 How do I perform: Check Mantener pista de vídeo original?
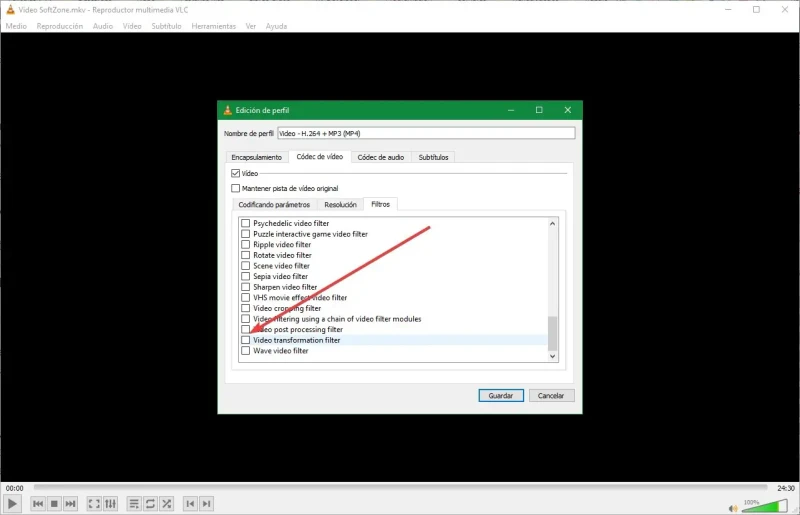tap(235, 188)
